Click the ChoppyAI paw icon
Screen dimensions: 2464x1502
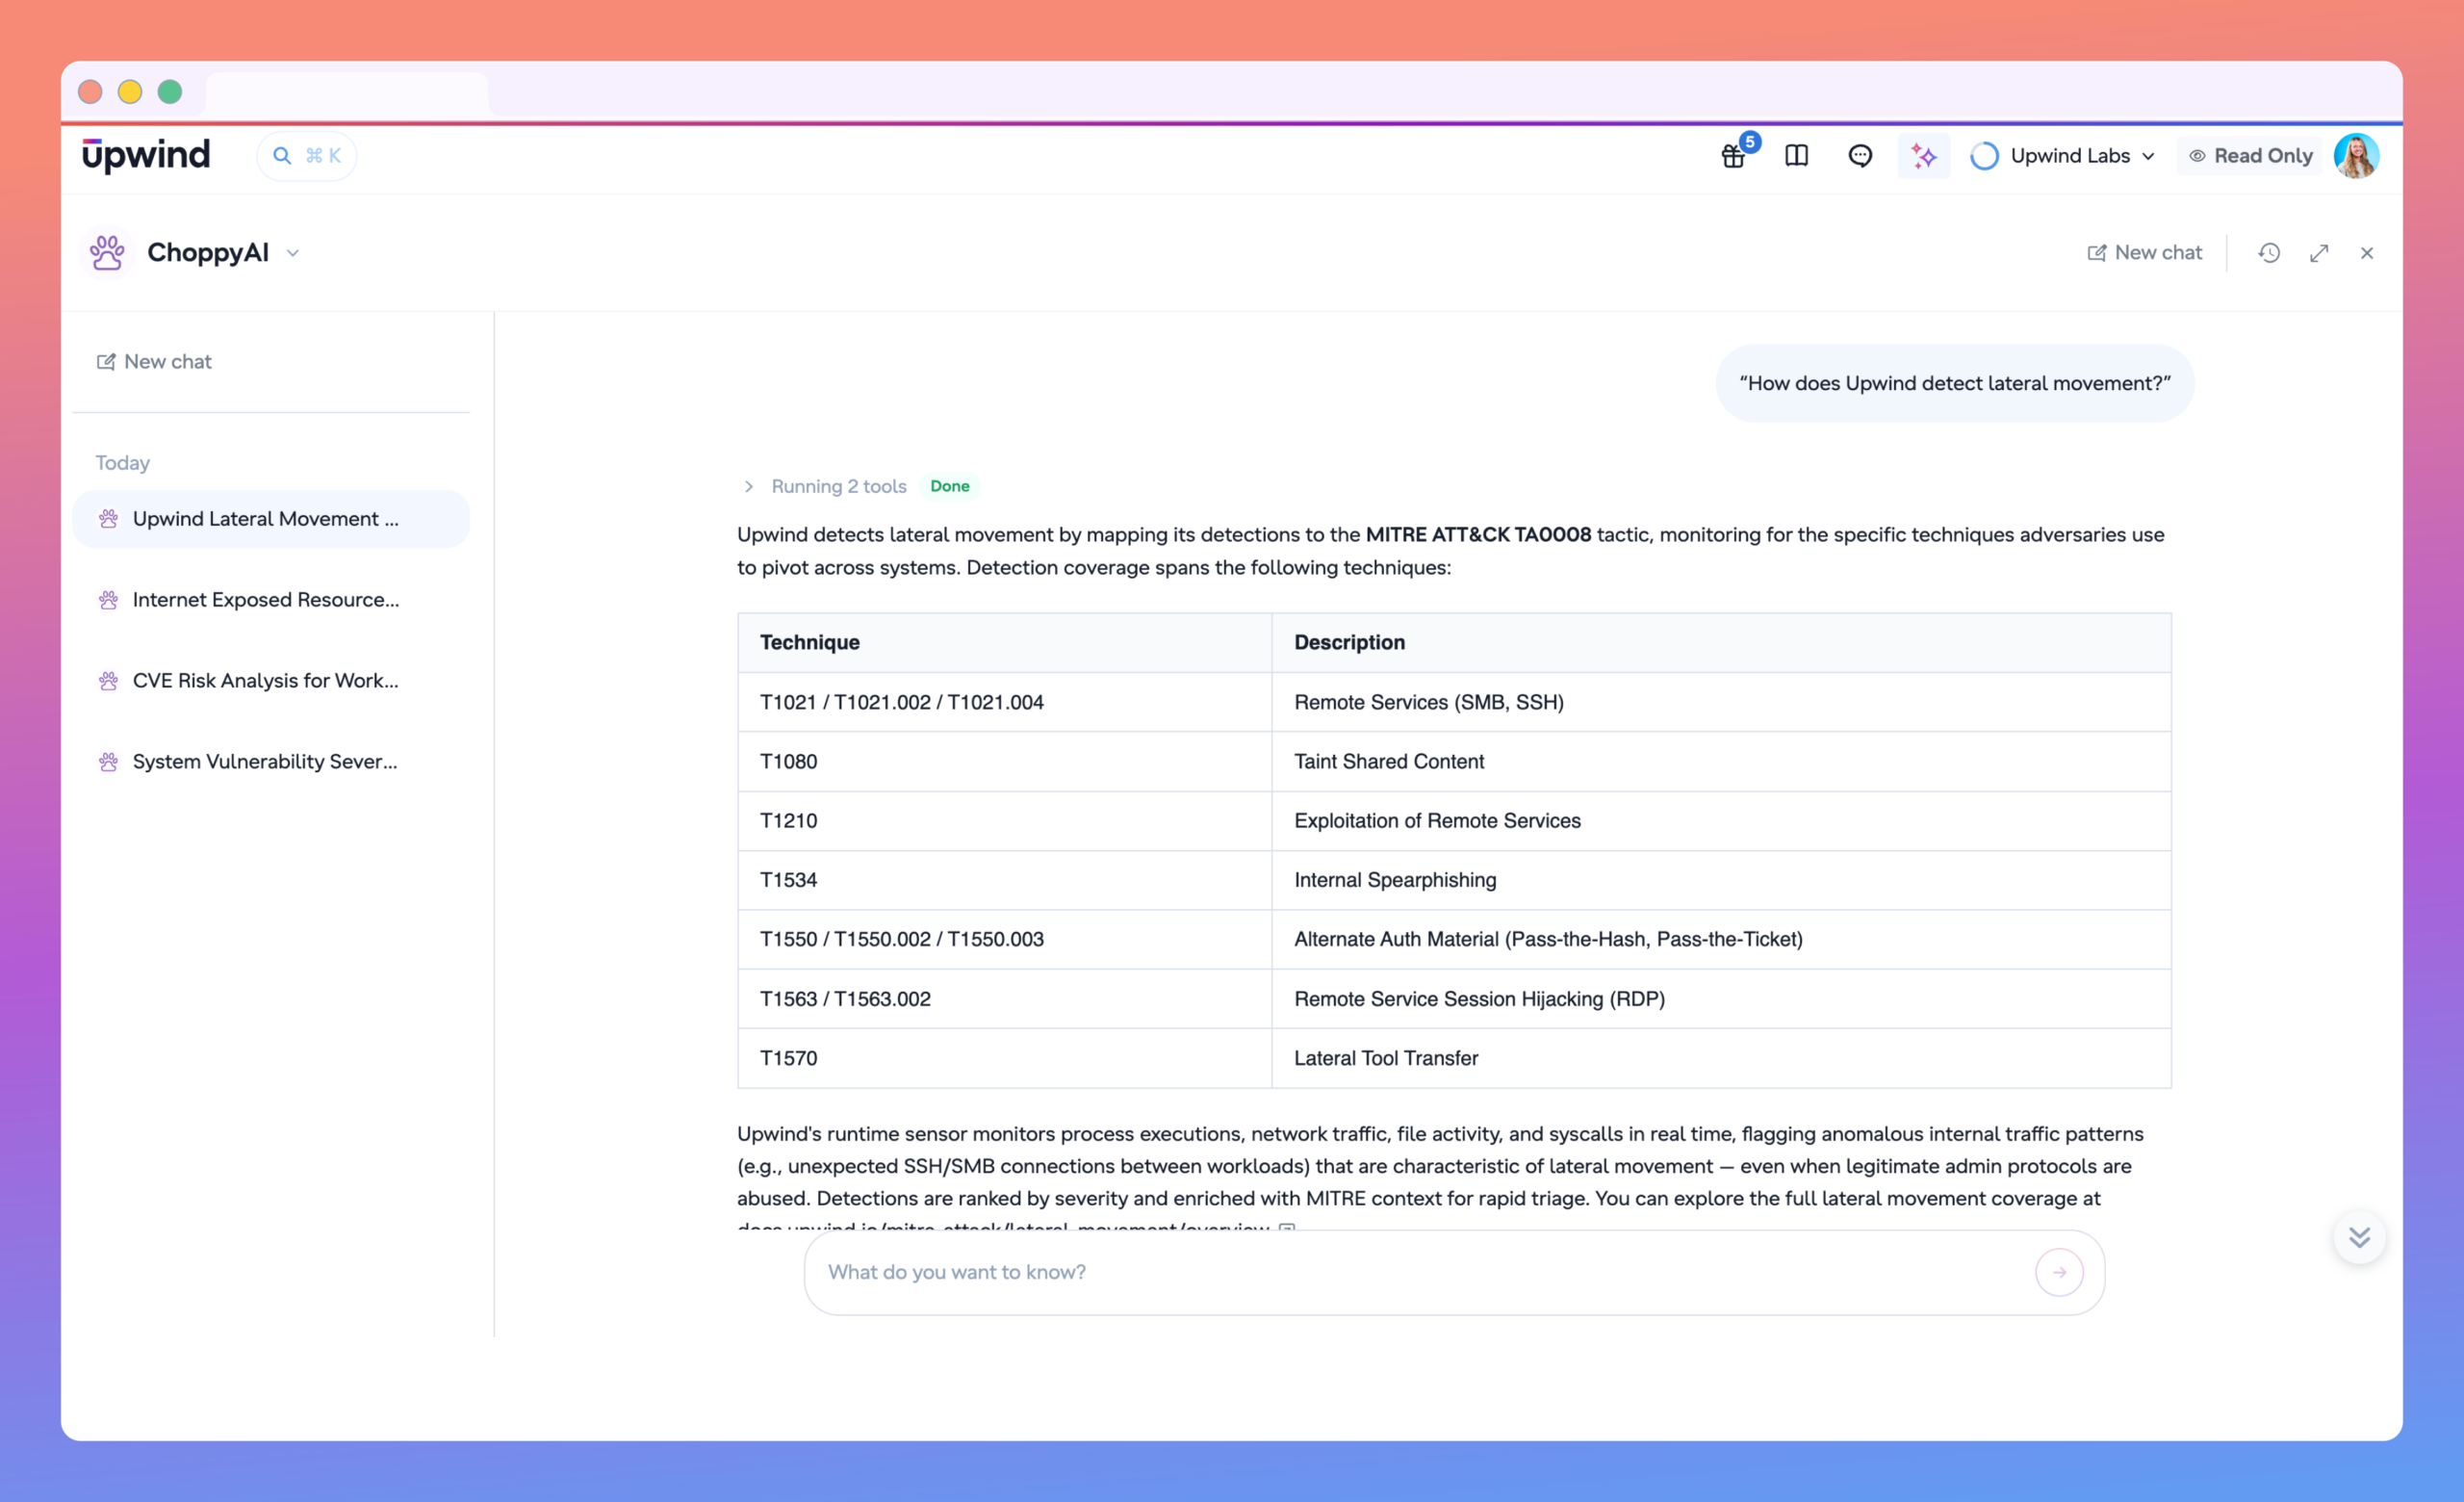[x=107, y=253]
